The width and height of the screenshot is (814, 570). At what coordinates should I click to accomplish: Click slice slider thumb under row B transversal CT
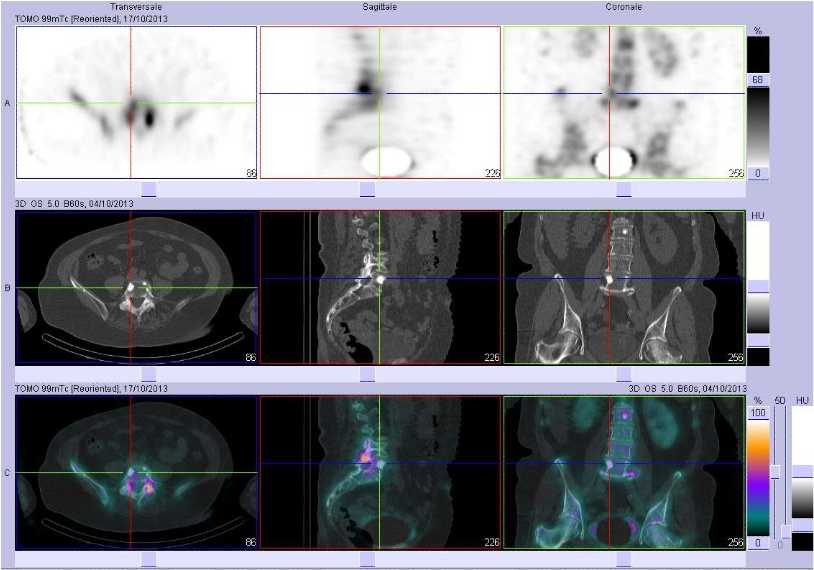pos(148,374)
